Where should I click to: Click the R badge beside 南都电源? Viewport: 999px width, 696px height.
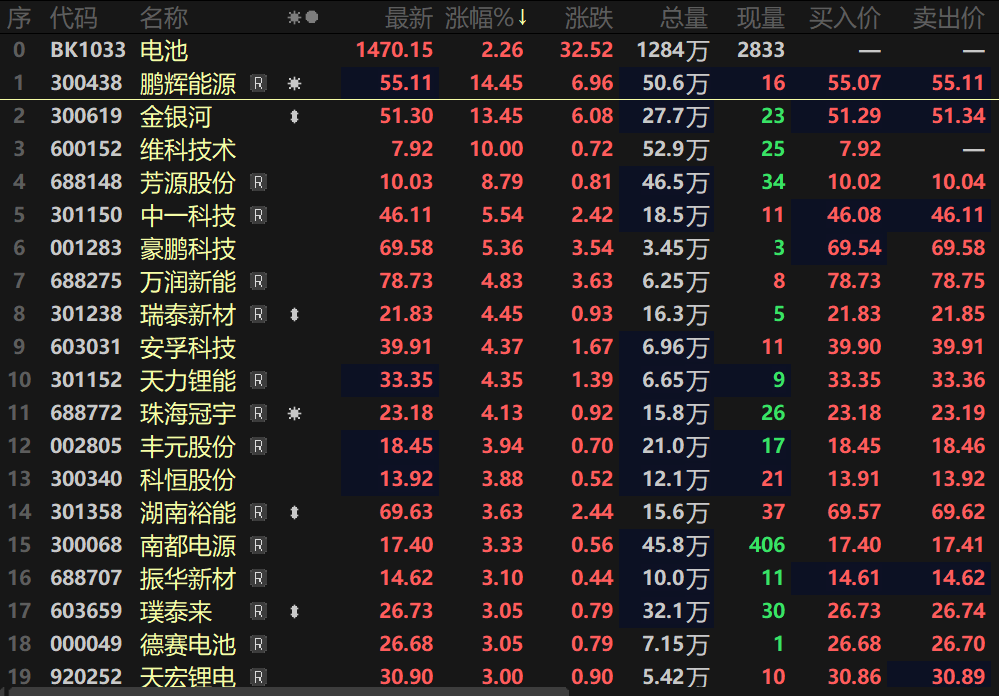pos(258,546)
